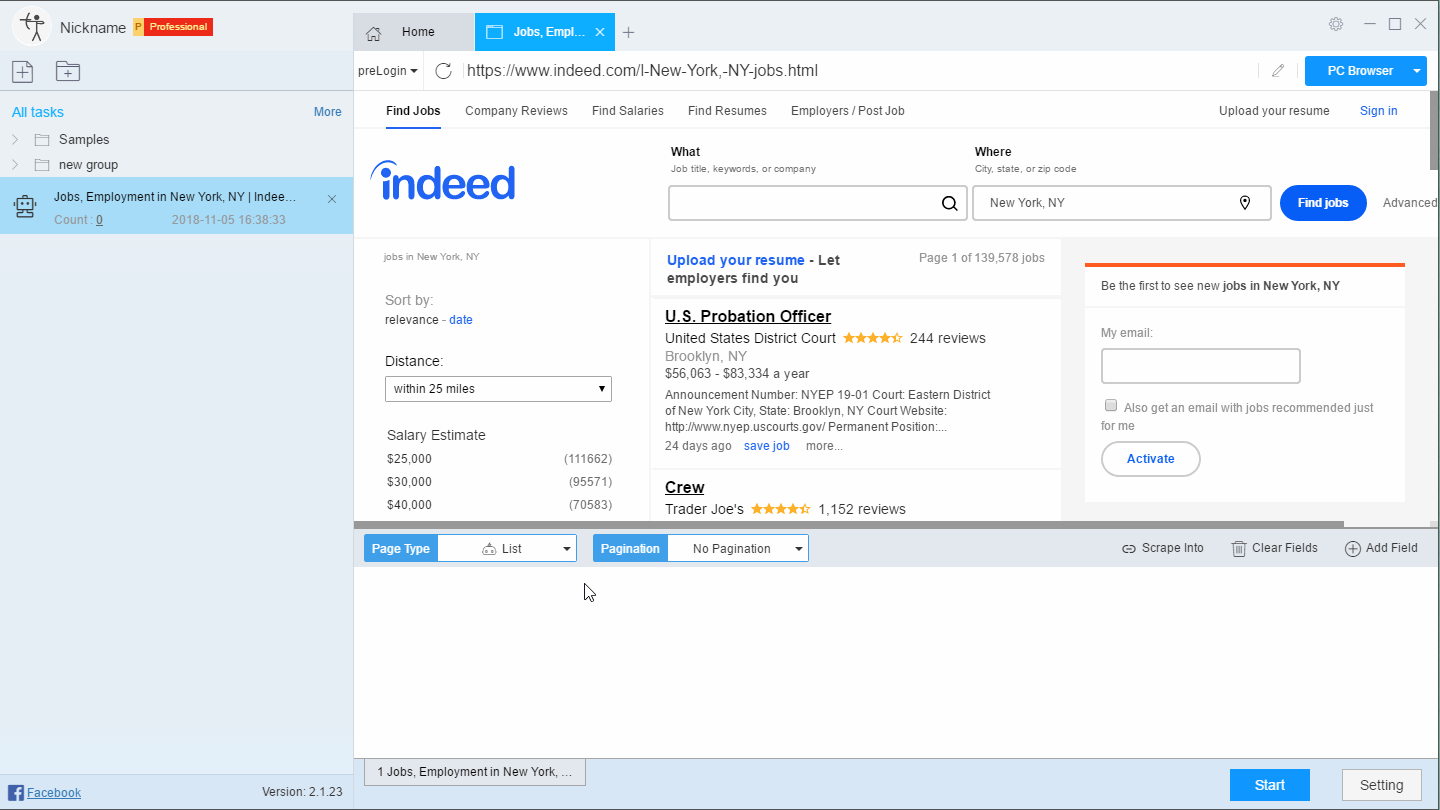Filter by $30,000 salary estimate
1440x810 pixels.
[x=409, y=482]
